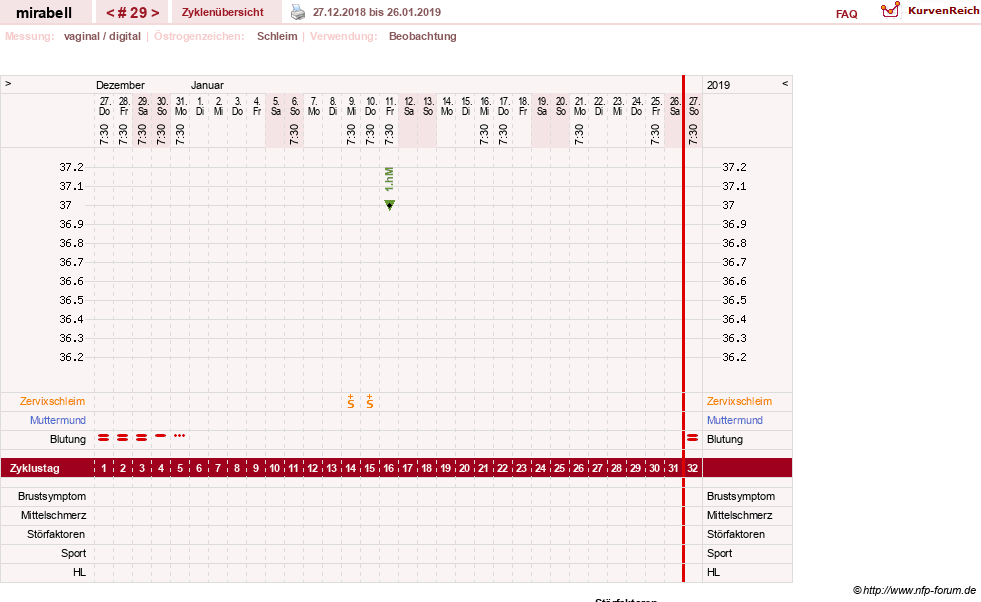Click the left Zervixschleim row label
Viewport: 981px width, 602px height.
click(53, 401)
